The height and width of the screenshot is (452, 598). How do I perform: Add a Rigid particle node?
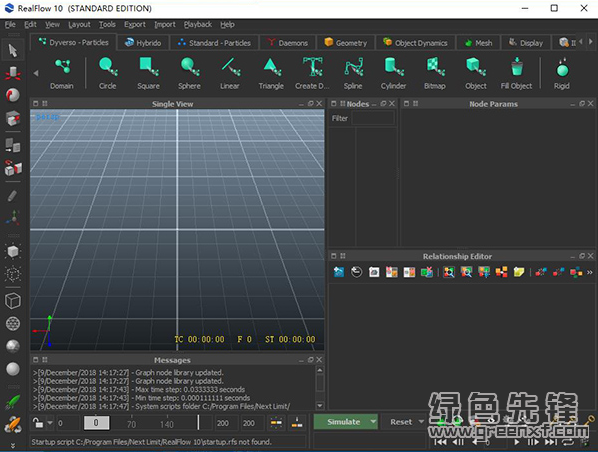562,73
